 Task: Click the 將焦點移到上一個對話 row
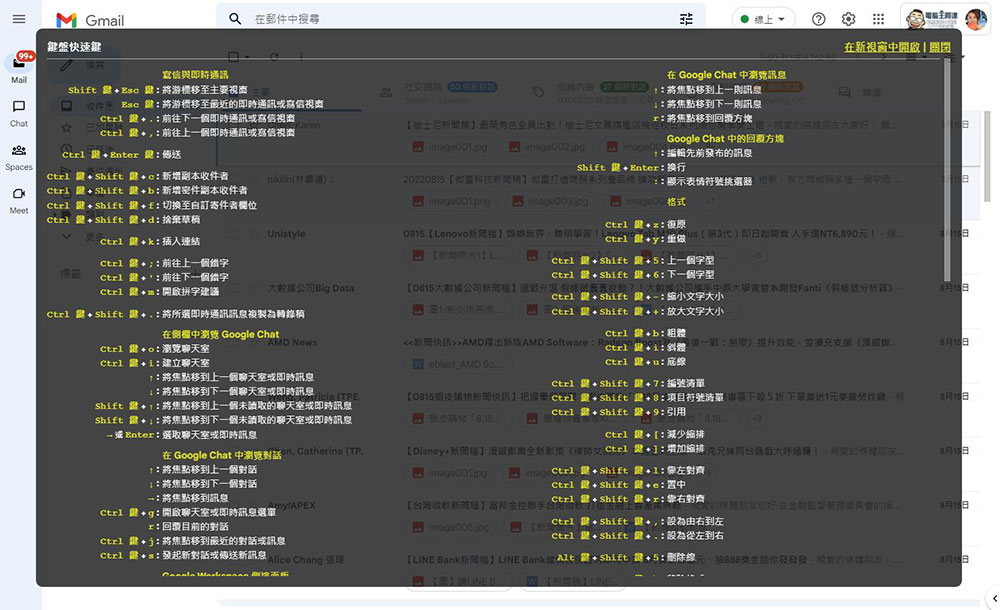tap(202, 470)
